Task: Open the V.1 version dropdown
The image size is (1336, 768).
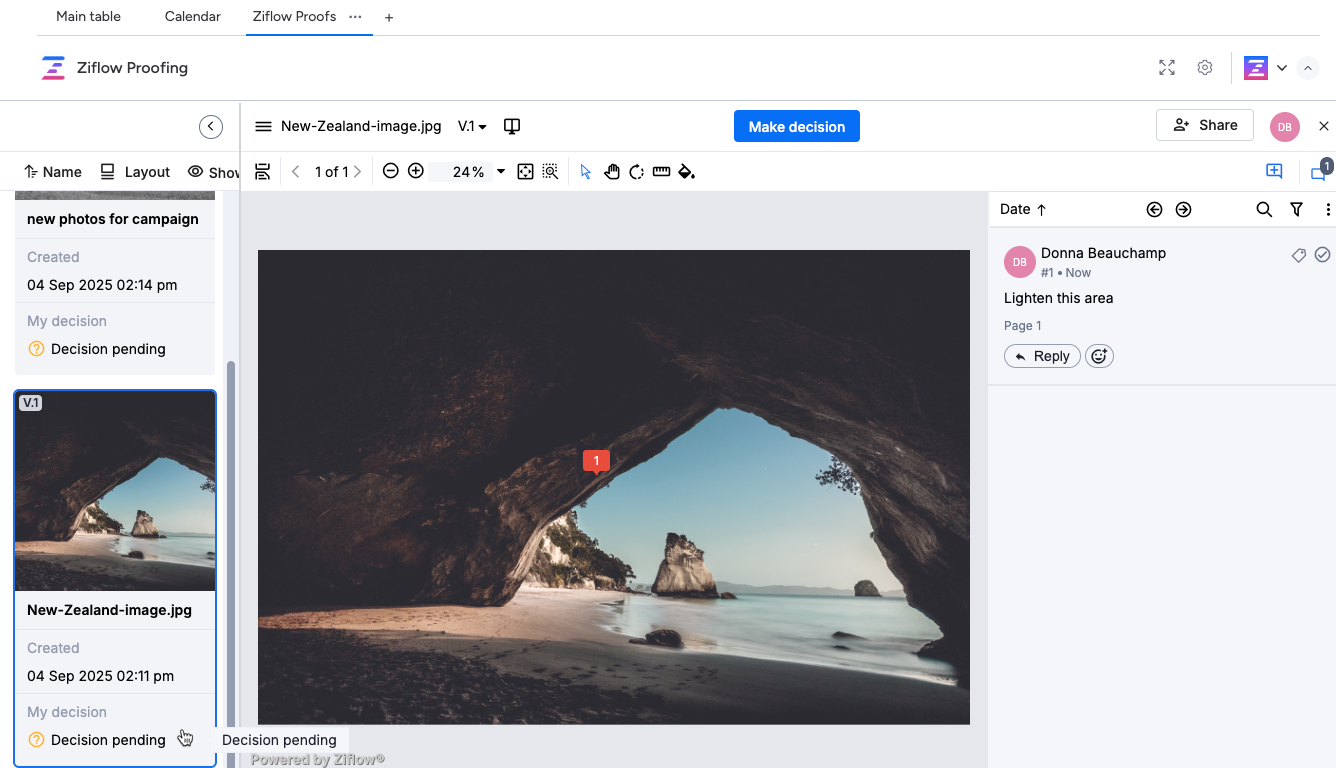Action: click(472, 126)
